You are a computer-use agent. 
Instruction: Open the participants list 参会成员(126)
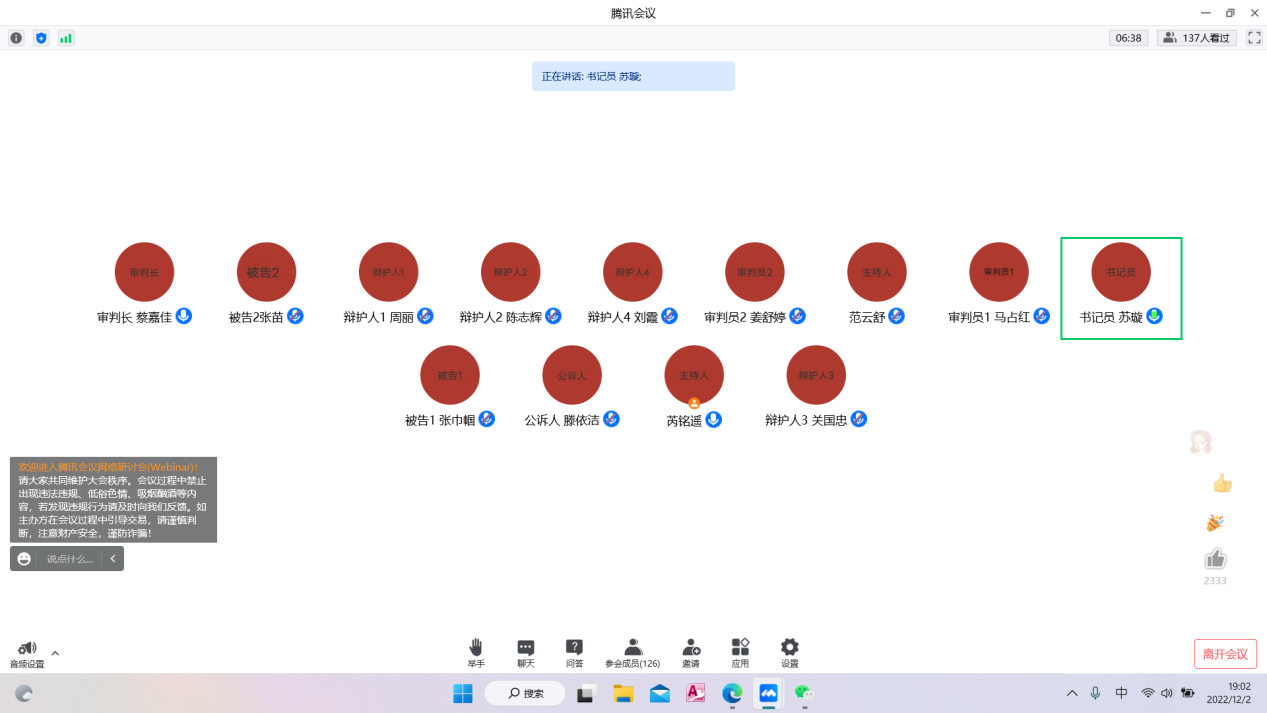click(632, 653)
